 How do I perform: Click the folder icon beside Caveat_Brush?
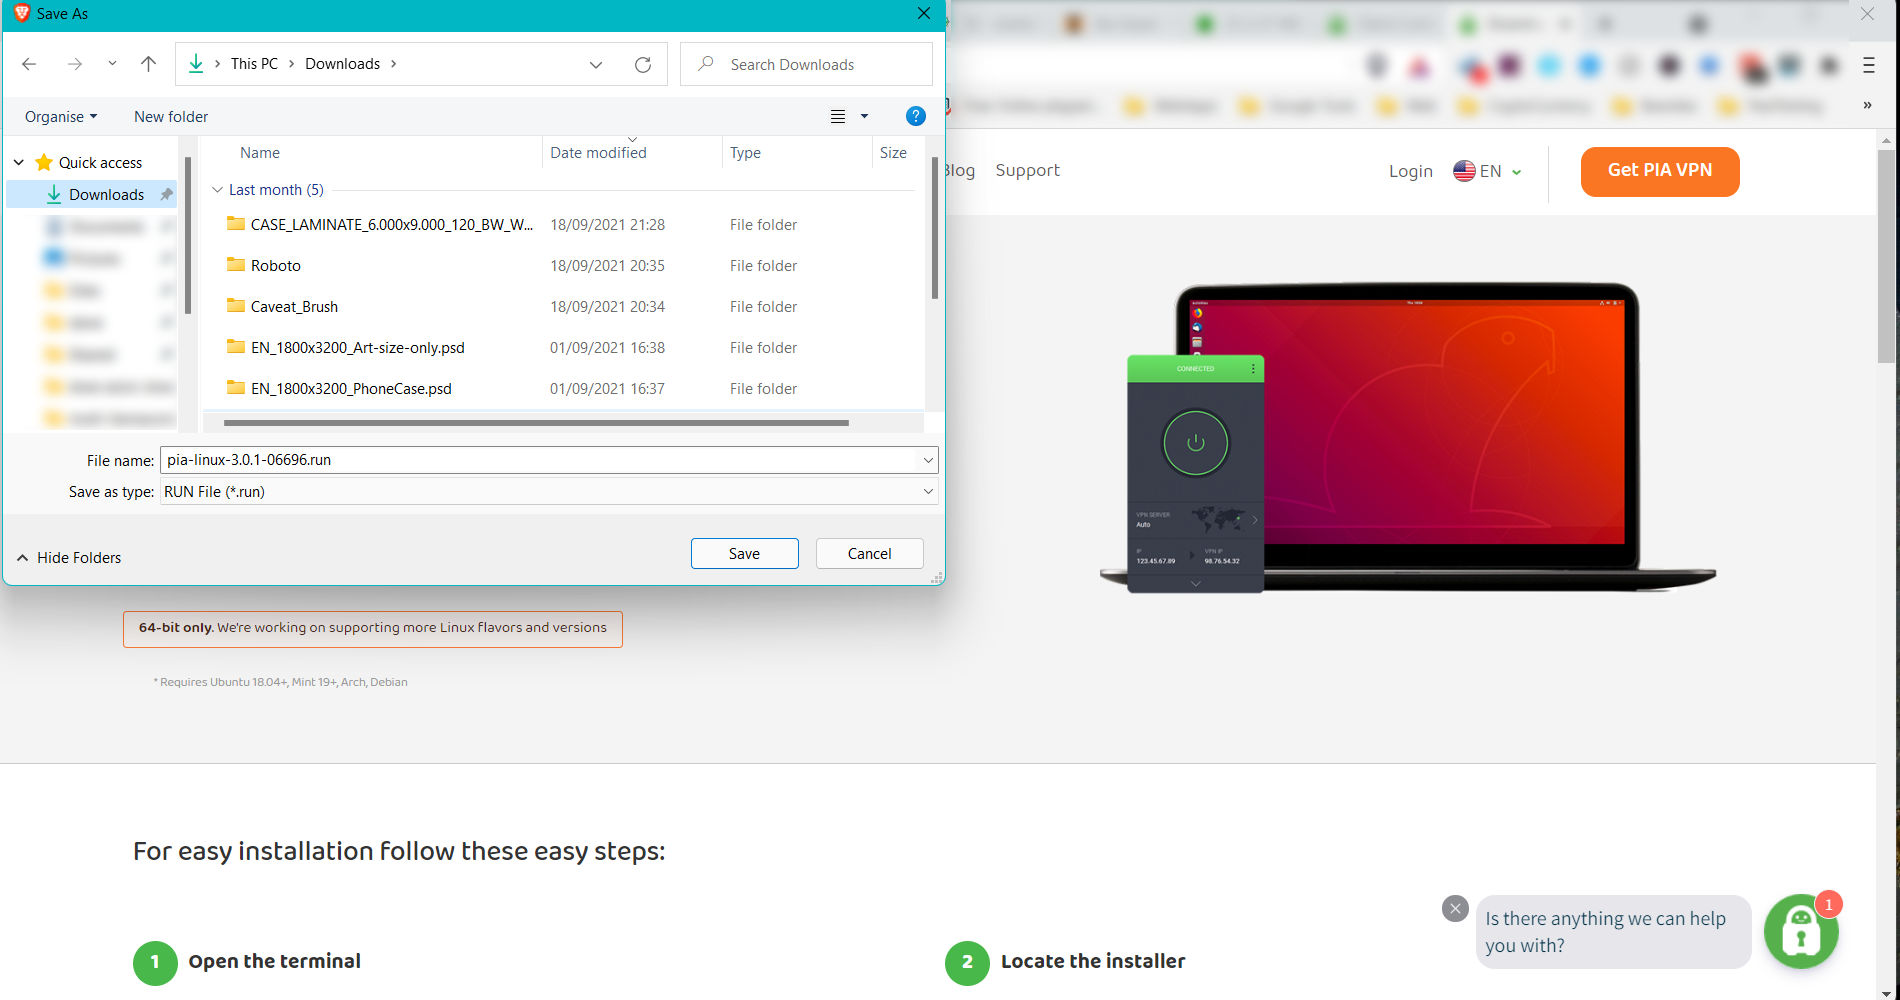pos(236,306)
